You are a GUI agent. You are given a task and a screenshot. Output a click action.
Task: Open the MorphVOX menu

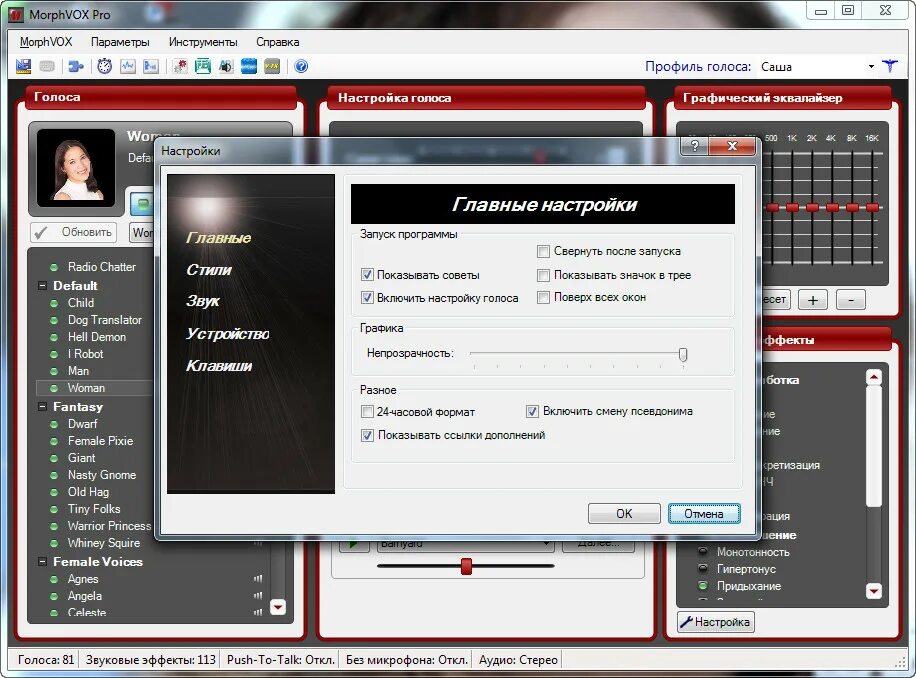point(46,42)
